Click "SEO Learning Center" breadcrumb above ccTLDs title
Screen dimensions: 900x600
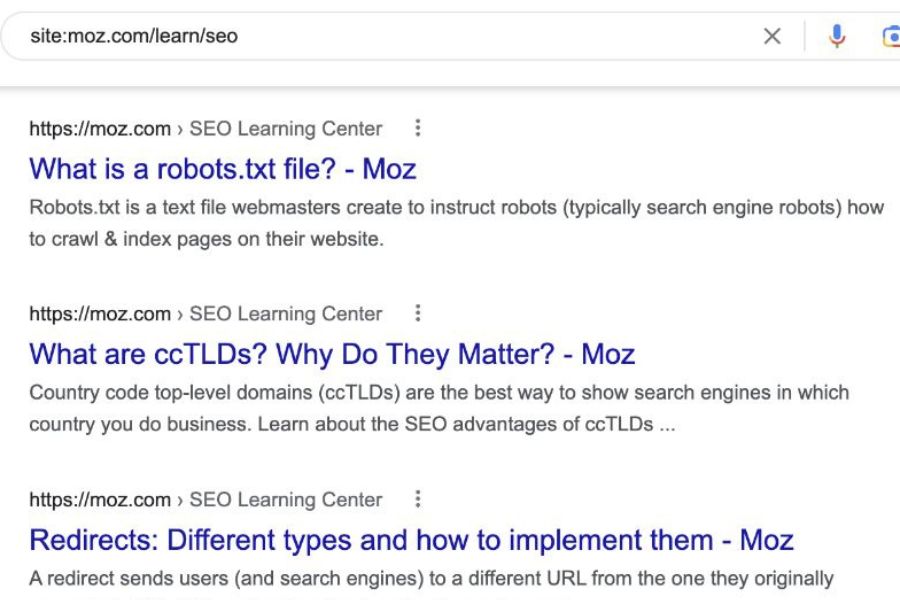[x=286, y=314]
